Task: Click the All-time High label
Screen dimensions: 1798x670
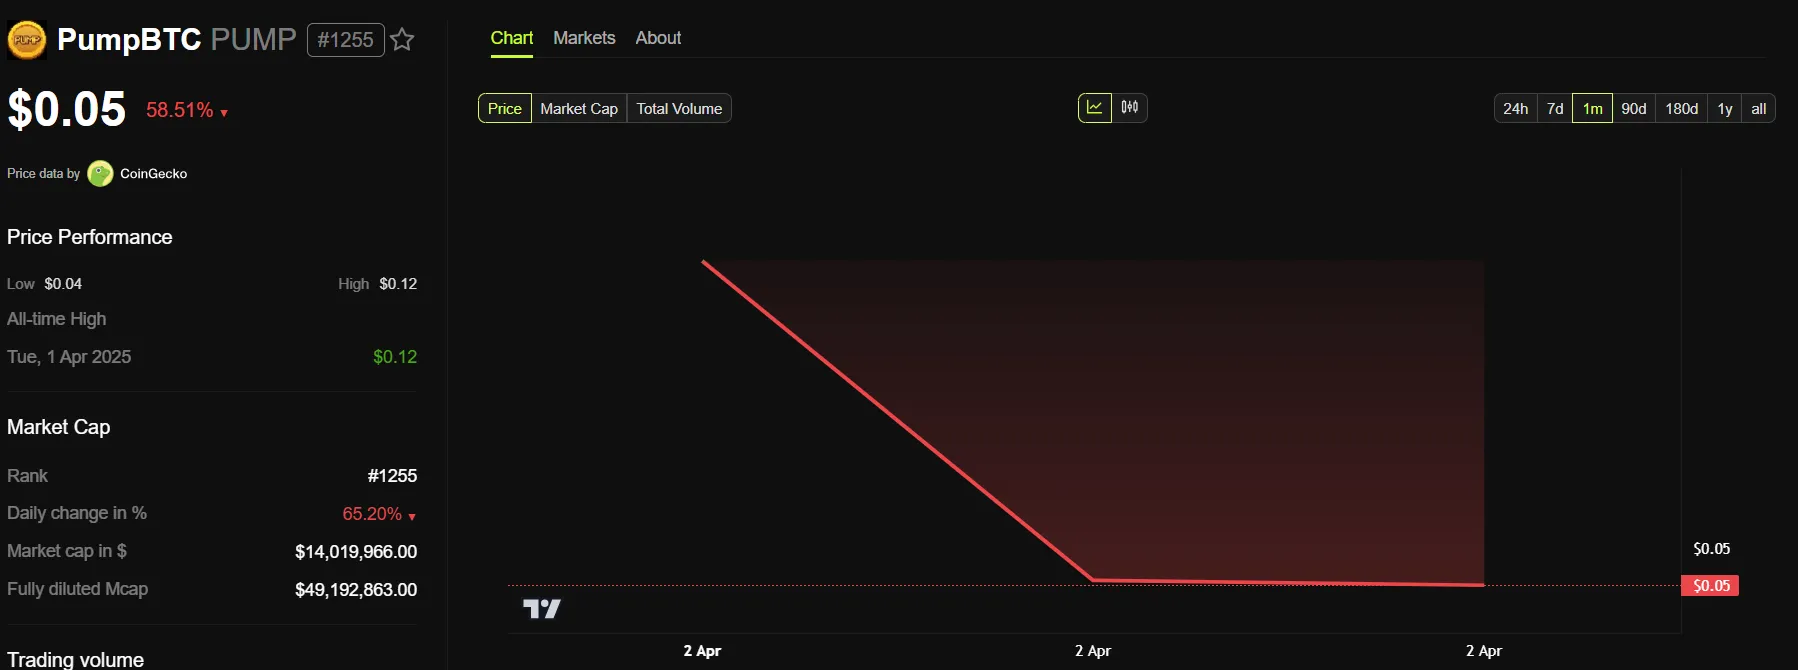Action: click(57, 319)
